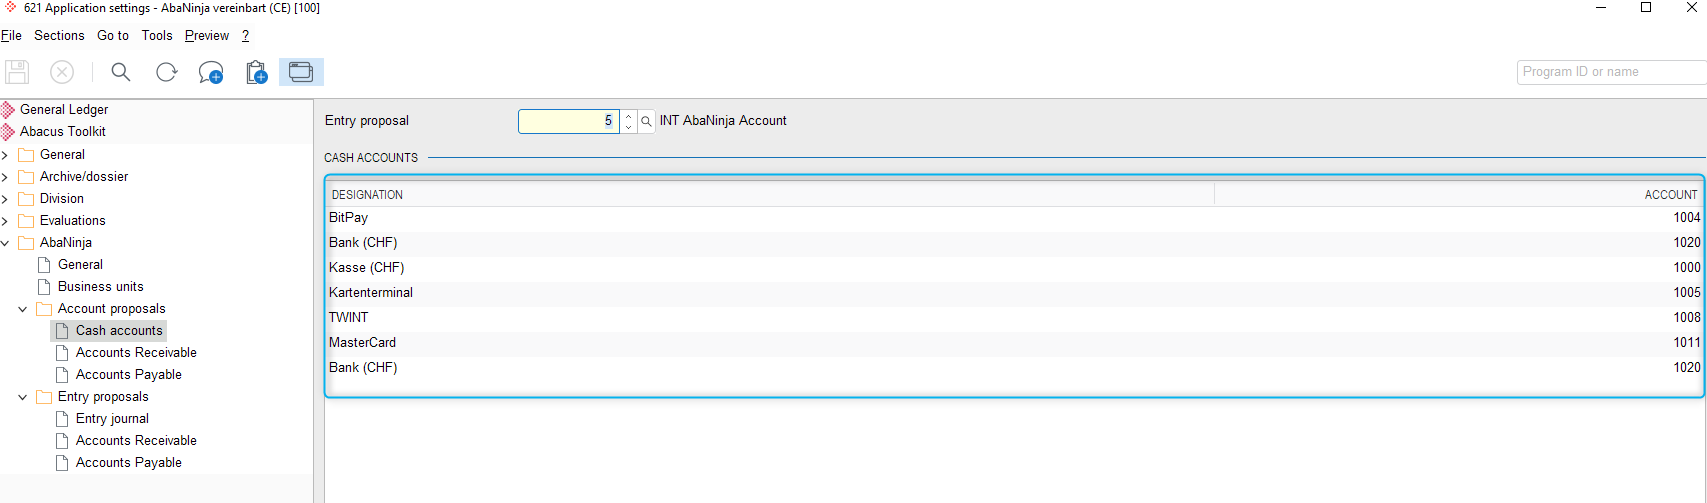Click the Save disk icon in toolbar
Image resolution: width=1707 pixels, height=503 pixels.
pos(17,72)
